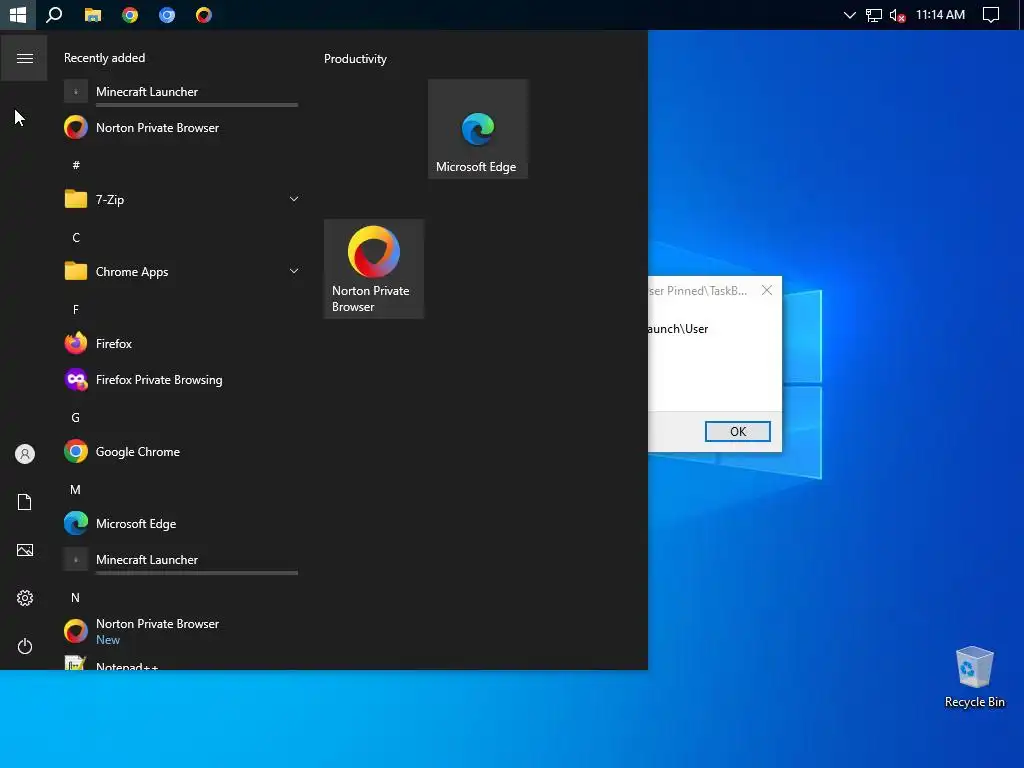Image resolution: width=1024 pixels, height=768 pixels.
Task: Open the clock showing 11:14 AM
Action: 940,14
